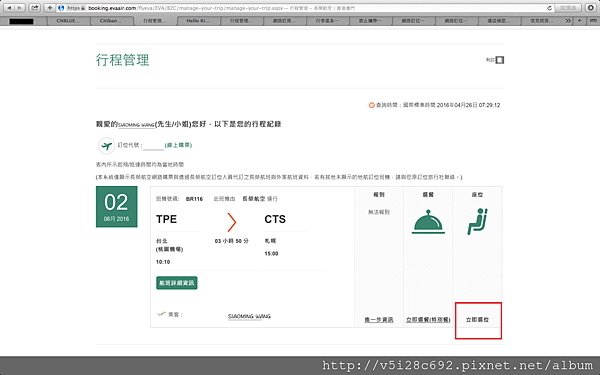Open the 線上購票 link
Image resolution: width=600 pixels, height=375 pixels.
point(178,145)
